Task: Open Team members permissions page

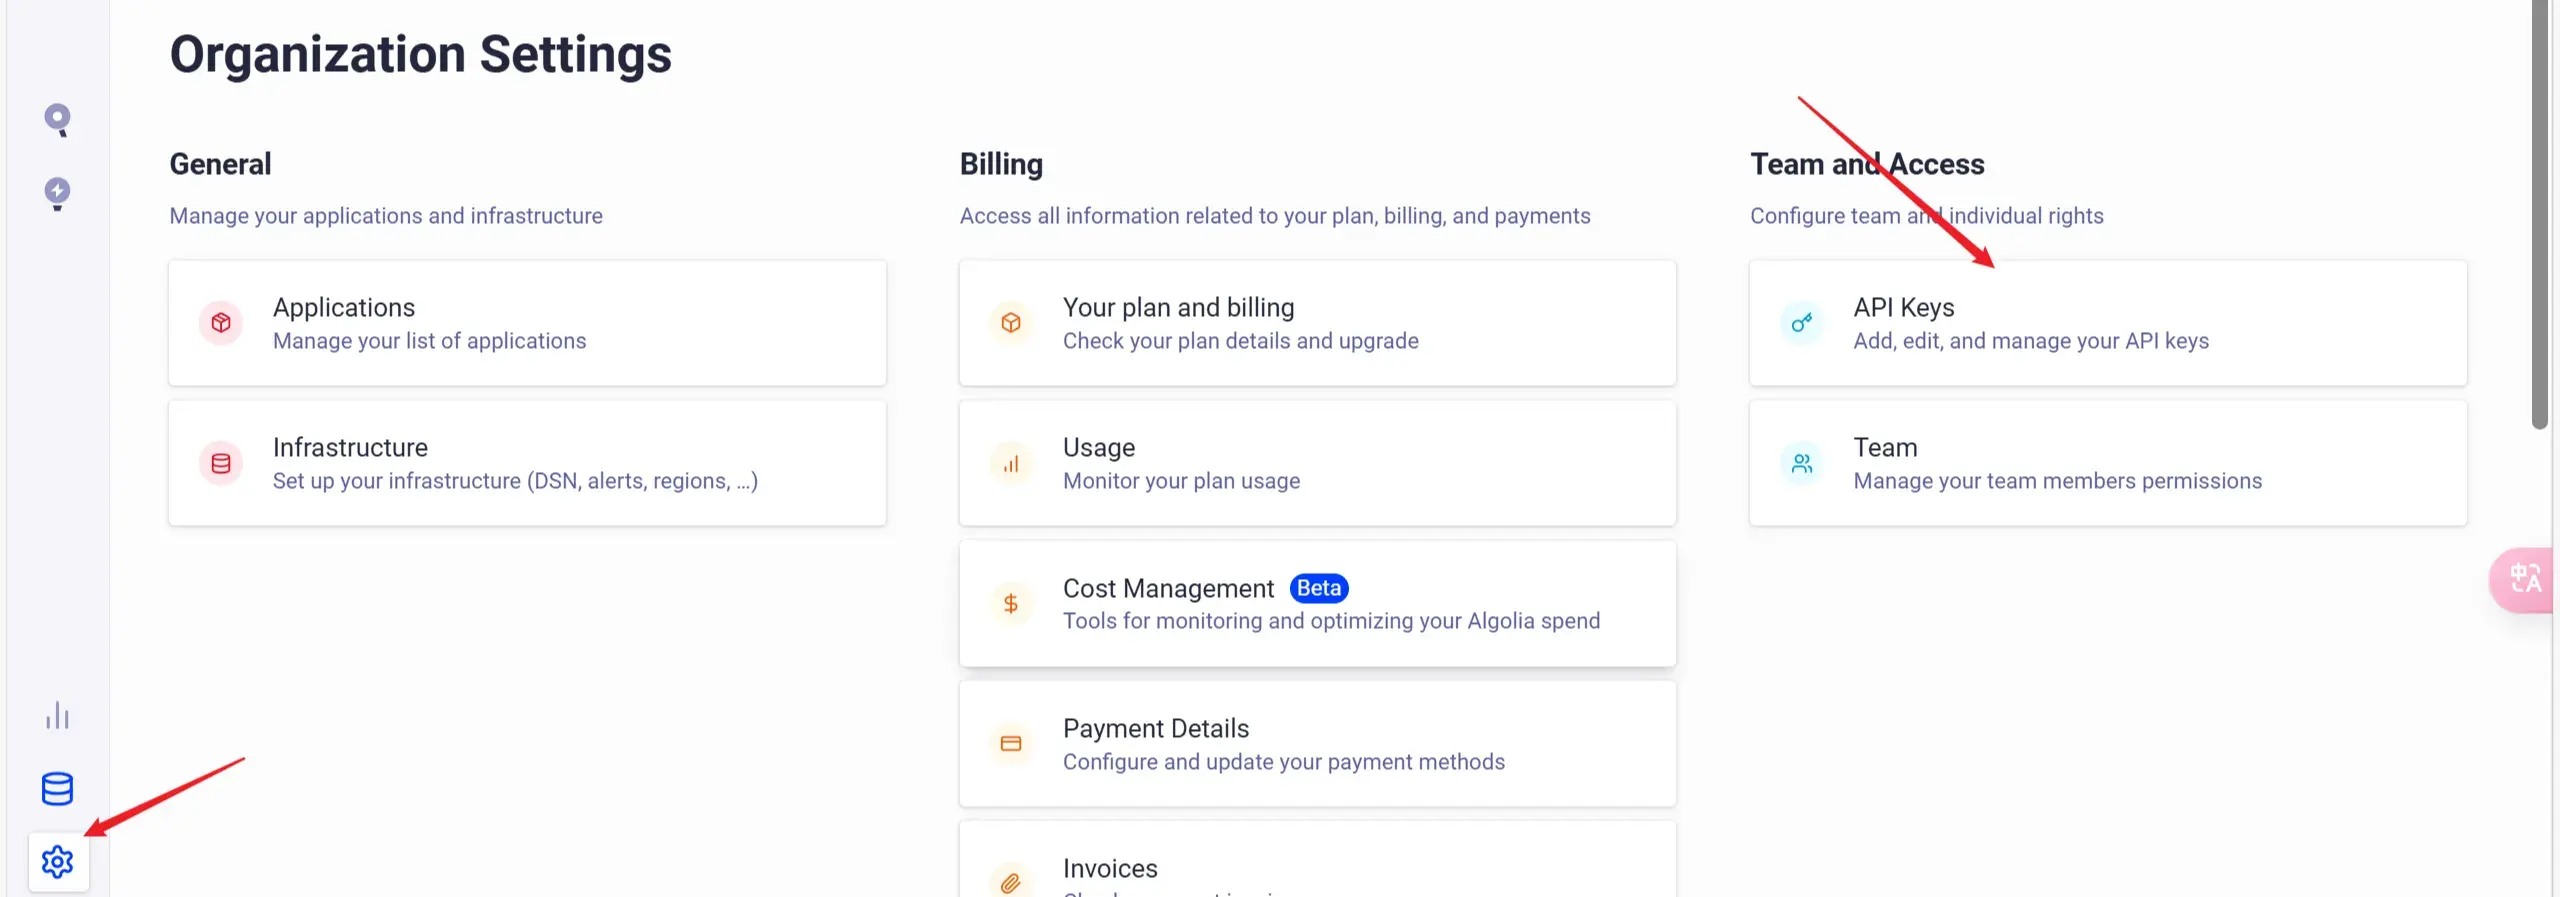Action: [x=2107, y=463]
